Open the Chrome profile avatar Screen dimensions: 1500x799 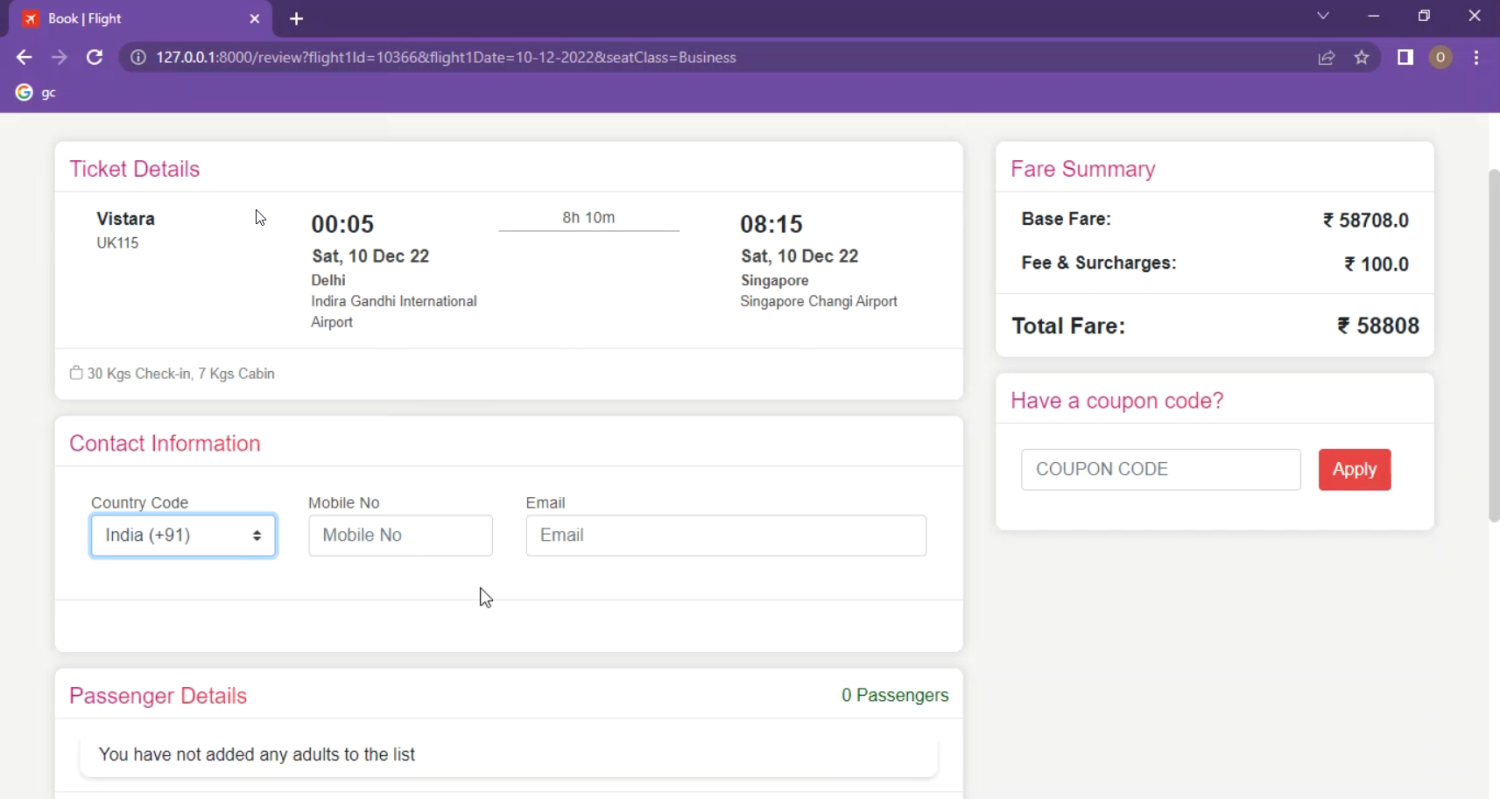pos(1440,57)
